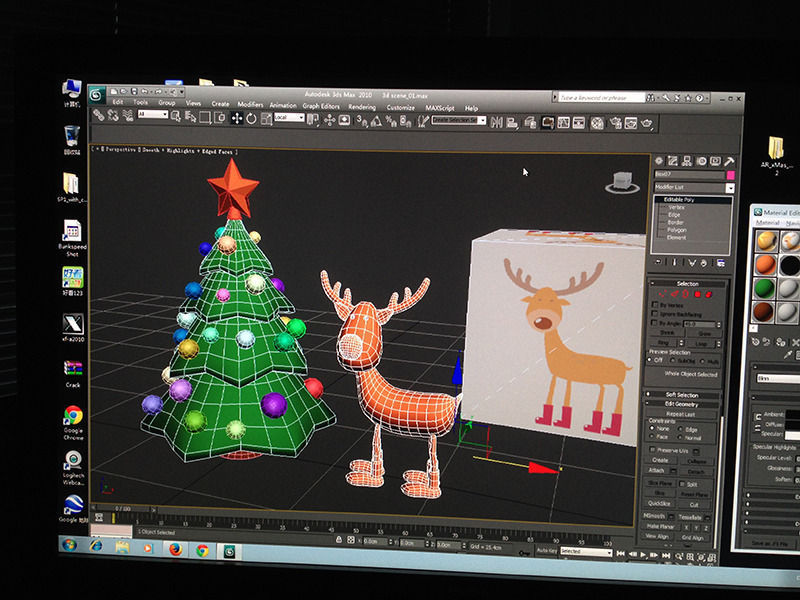The image size is (800, 600).
Task: Enable the Split checkbox
Action: 683,483
